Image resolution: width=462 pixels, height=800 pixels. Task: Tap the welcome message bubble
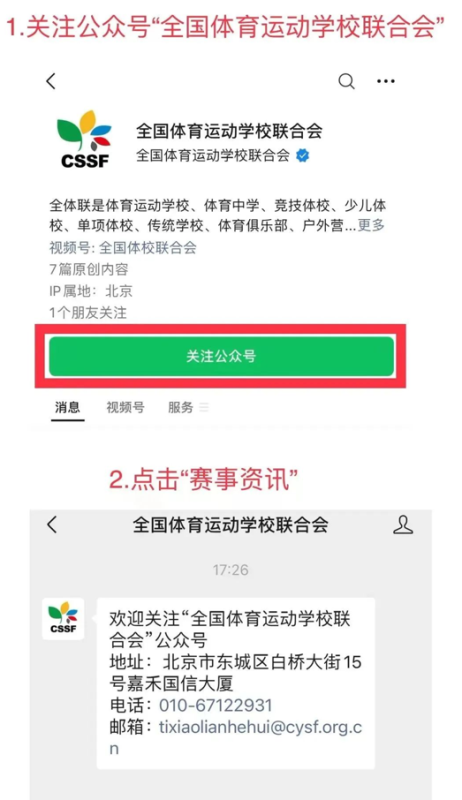click(236, 683)
